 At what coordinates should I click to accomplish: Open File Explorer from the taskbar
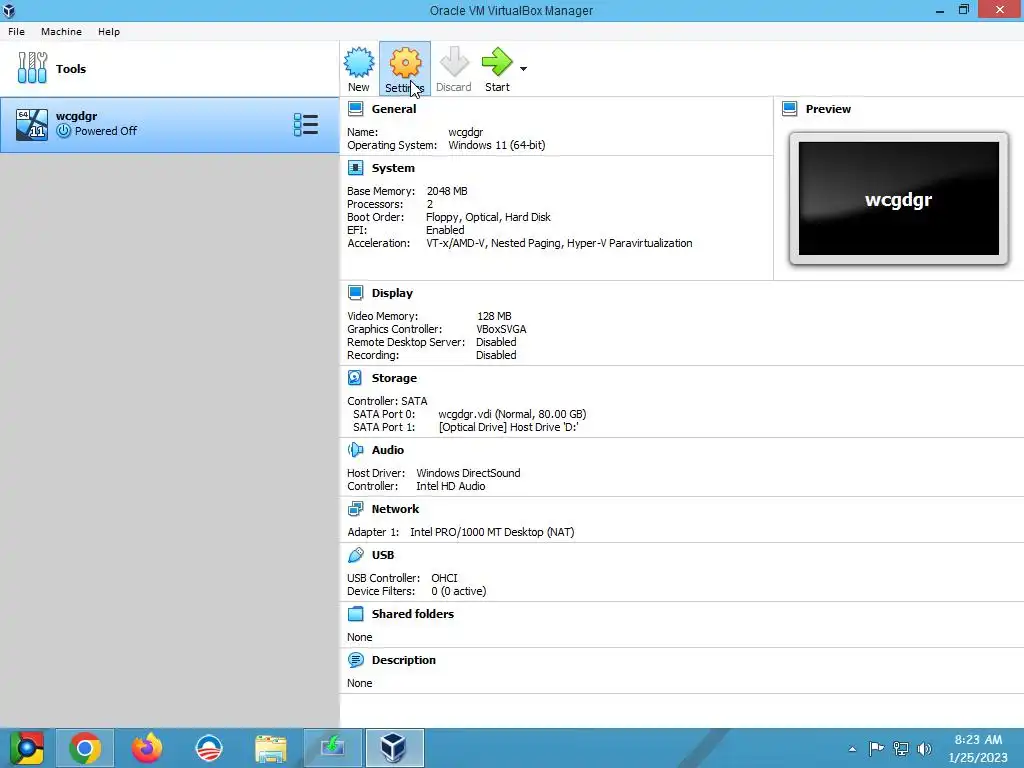point(271,748)
